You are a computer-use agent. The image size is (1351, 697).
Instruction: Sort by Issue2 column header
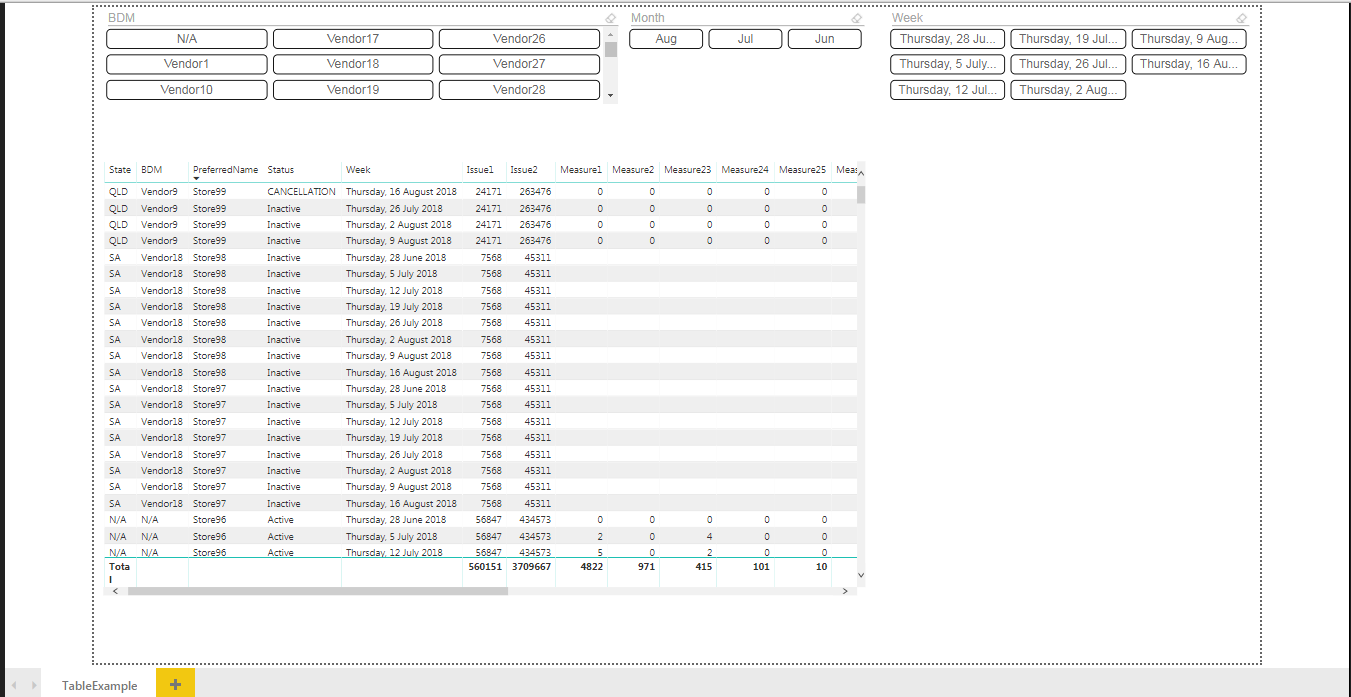[x=524, y=170]
